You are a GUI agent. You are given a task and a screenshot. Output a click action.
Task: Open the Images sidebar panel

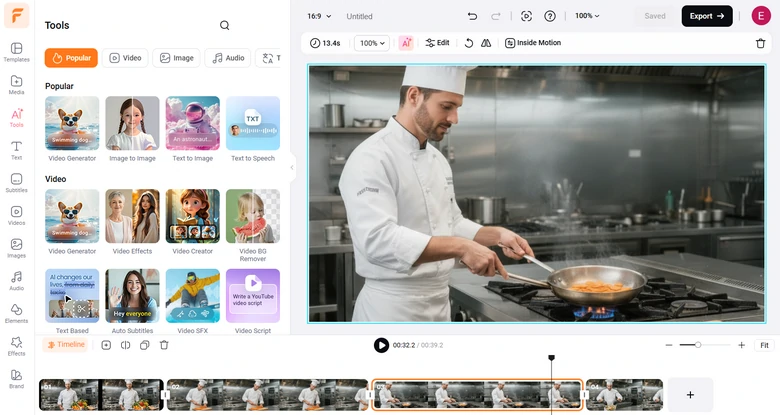[16, 249]
